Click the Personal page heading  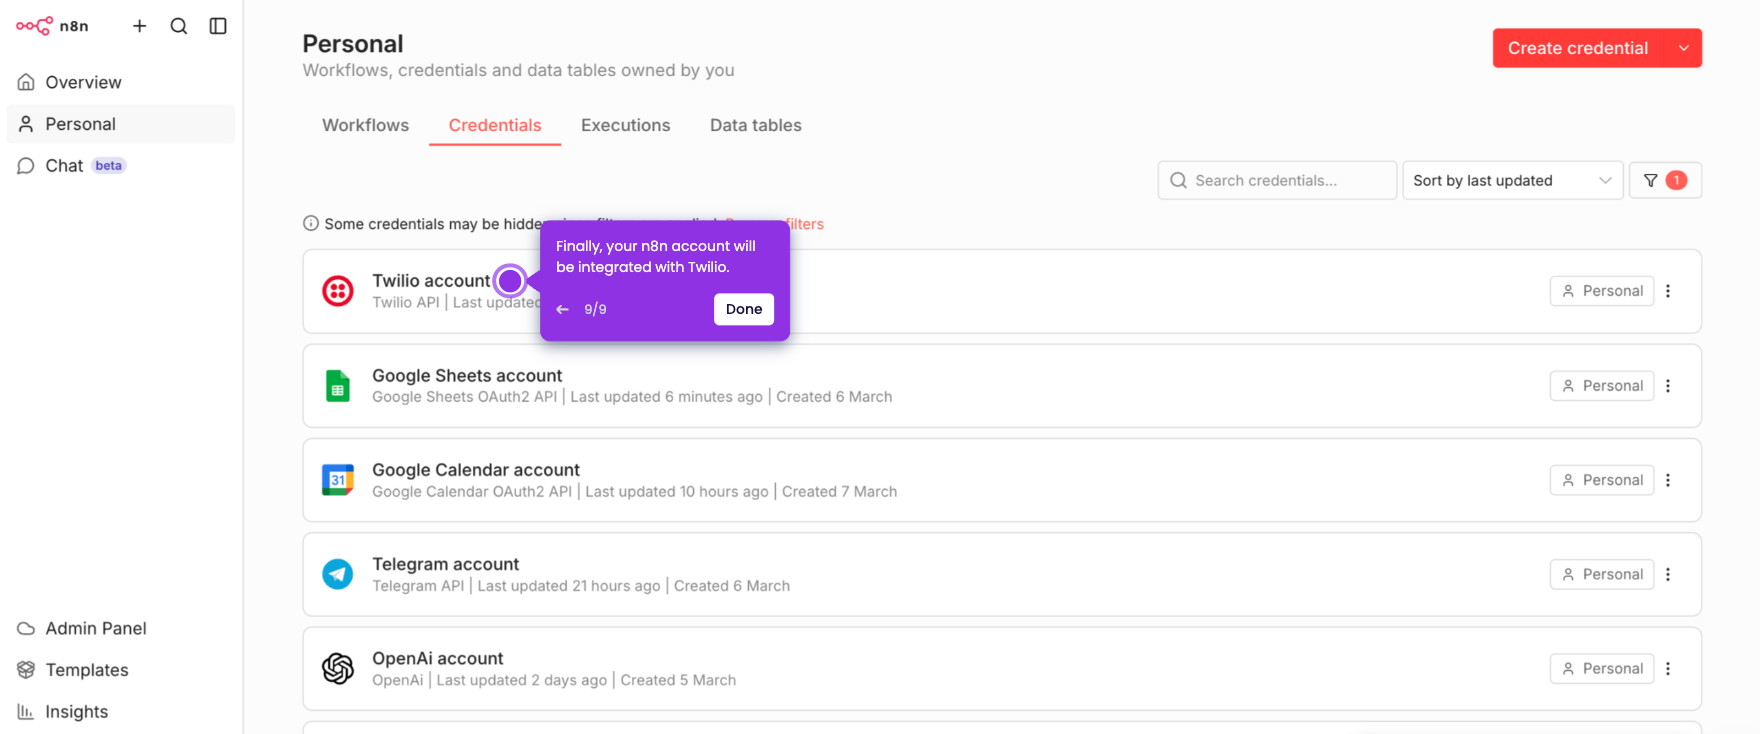click(353, 44)
